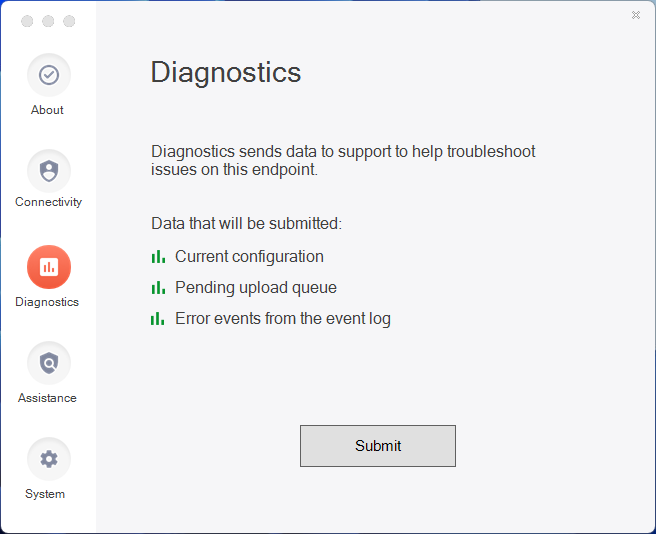
Task: Go to the Assistance label
Action: [x=47, y=398]
